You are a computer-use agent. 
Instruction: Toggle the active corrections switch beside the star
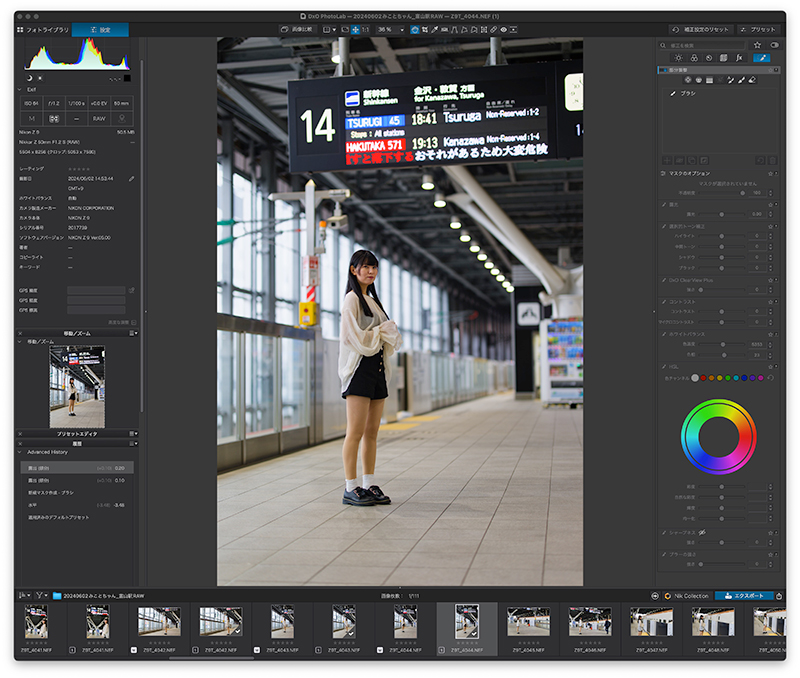pos(774,46)
